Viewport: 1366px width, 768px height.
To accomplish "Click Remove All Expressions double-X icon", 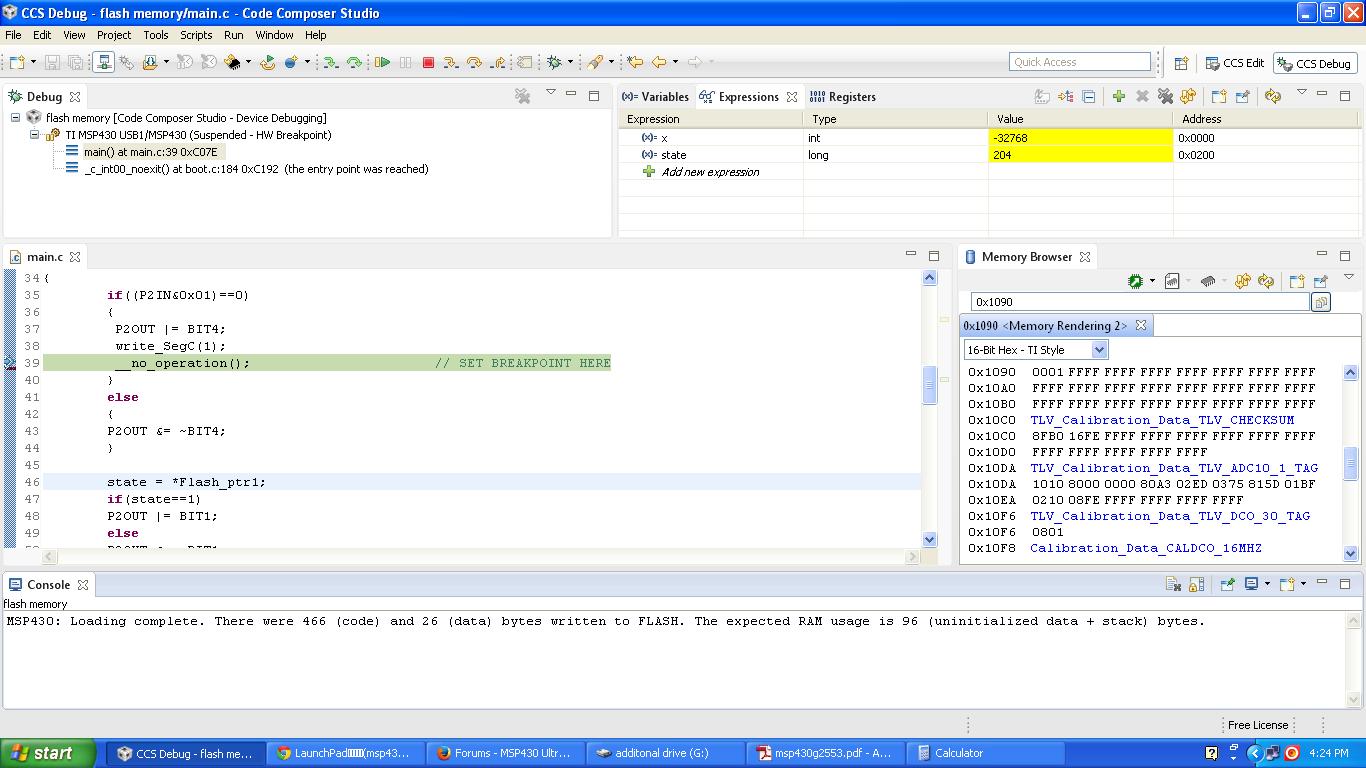I will pyautogui.click(x=1165, y=96).
